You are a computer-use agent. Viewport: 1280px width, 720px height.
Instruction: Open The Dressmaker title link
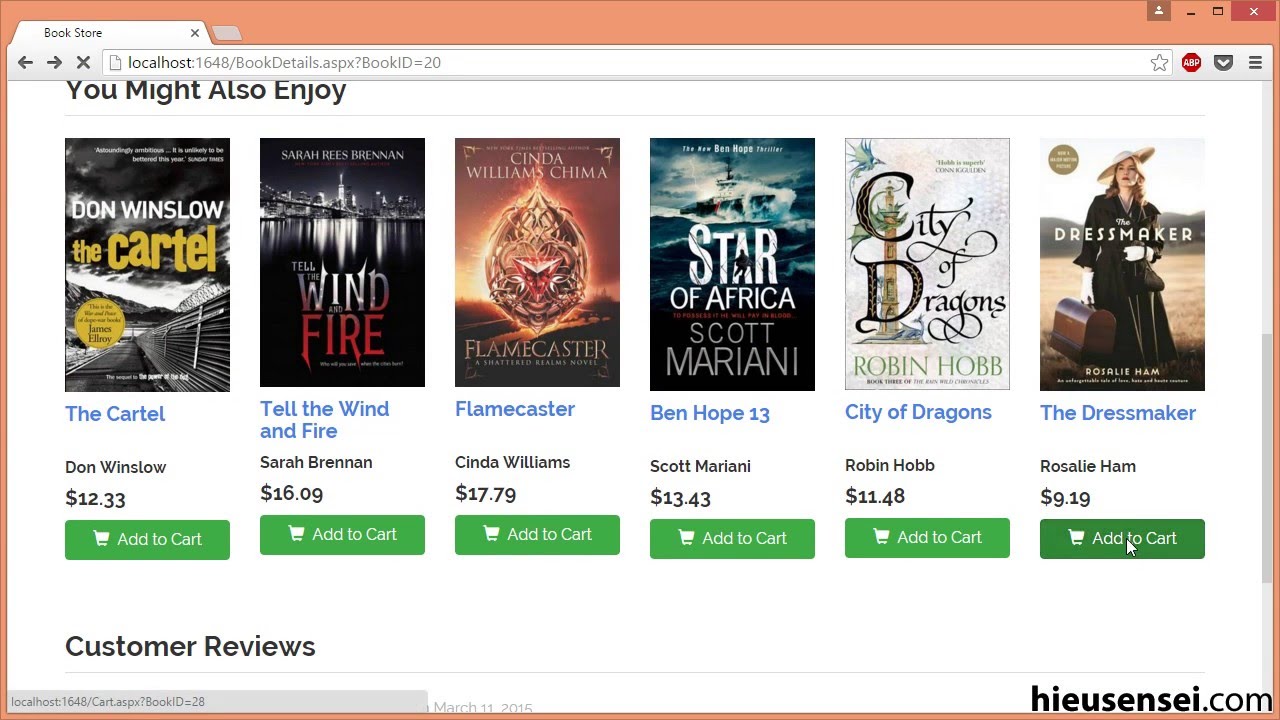tap(1118, 413)
